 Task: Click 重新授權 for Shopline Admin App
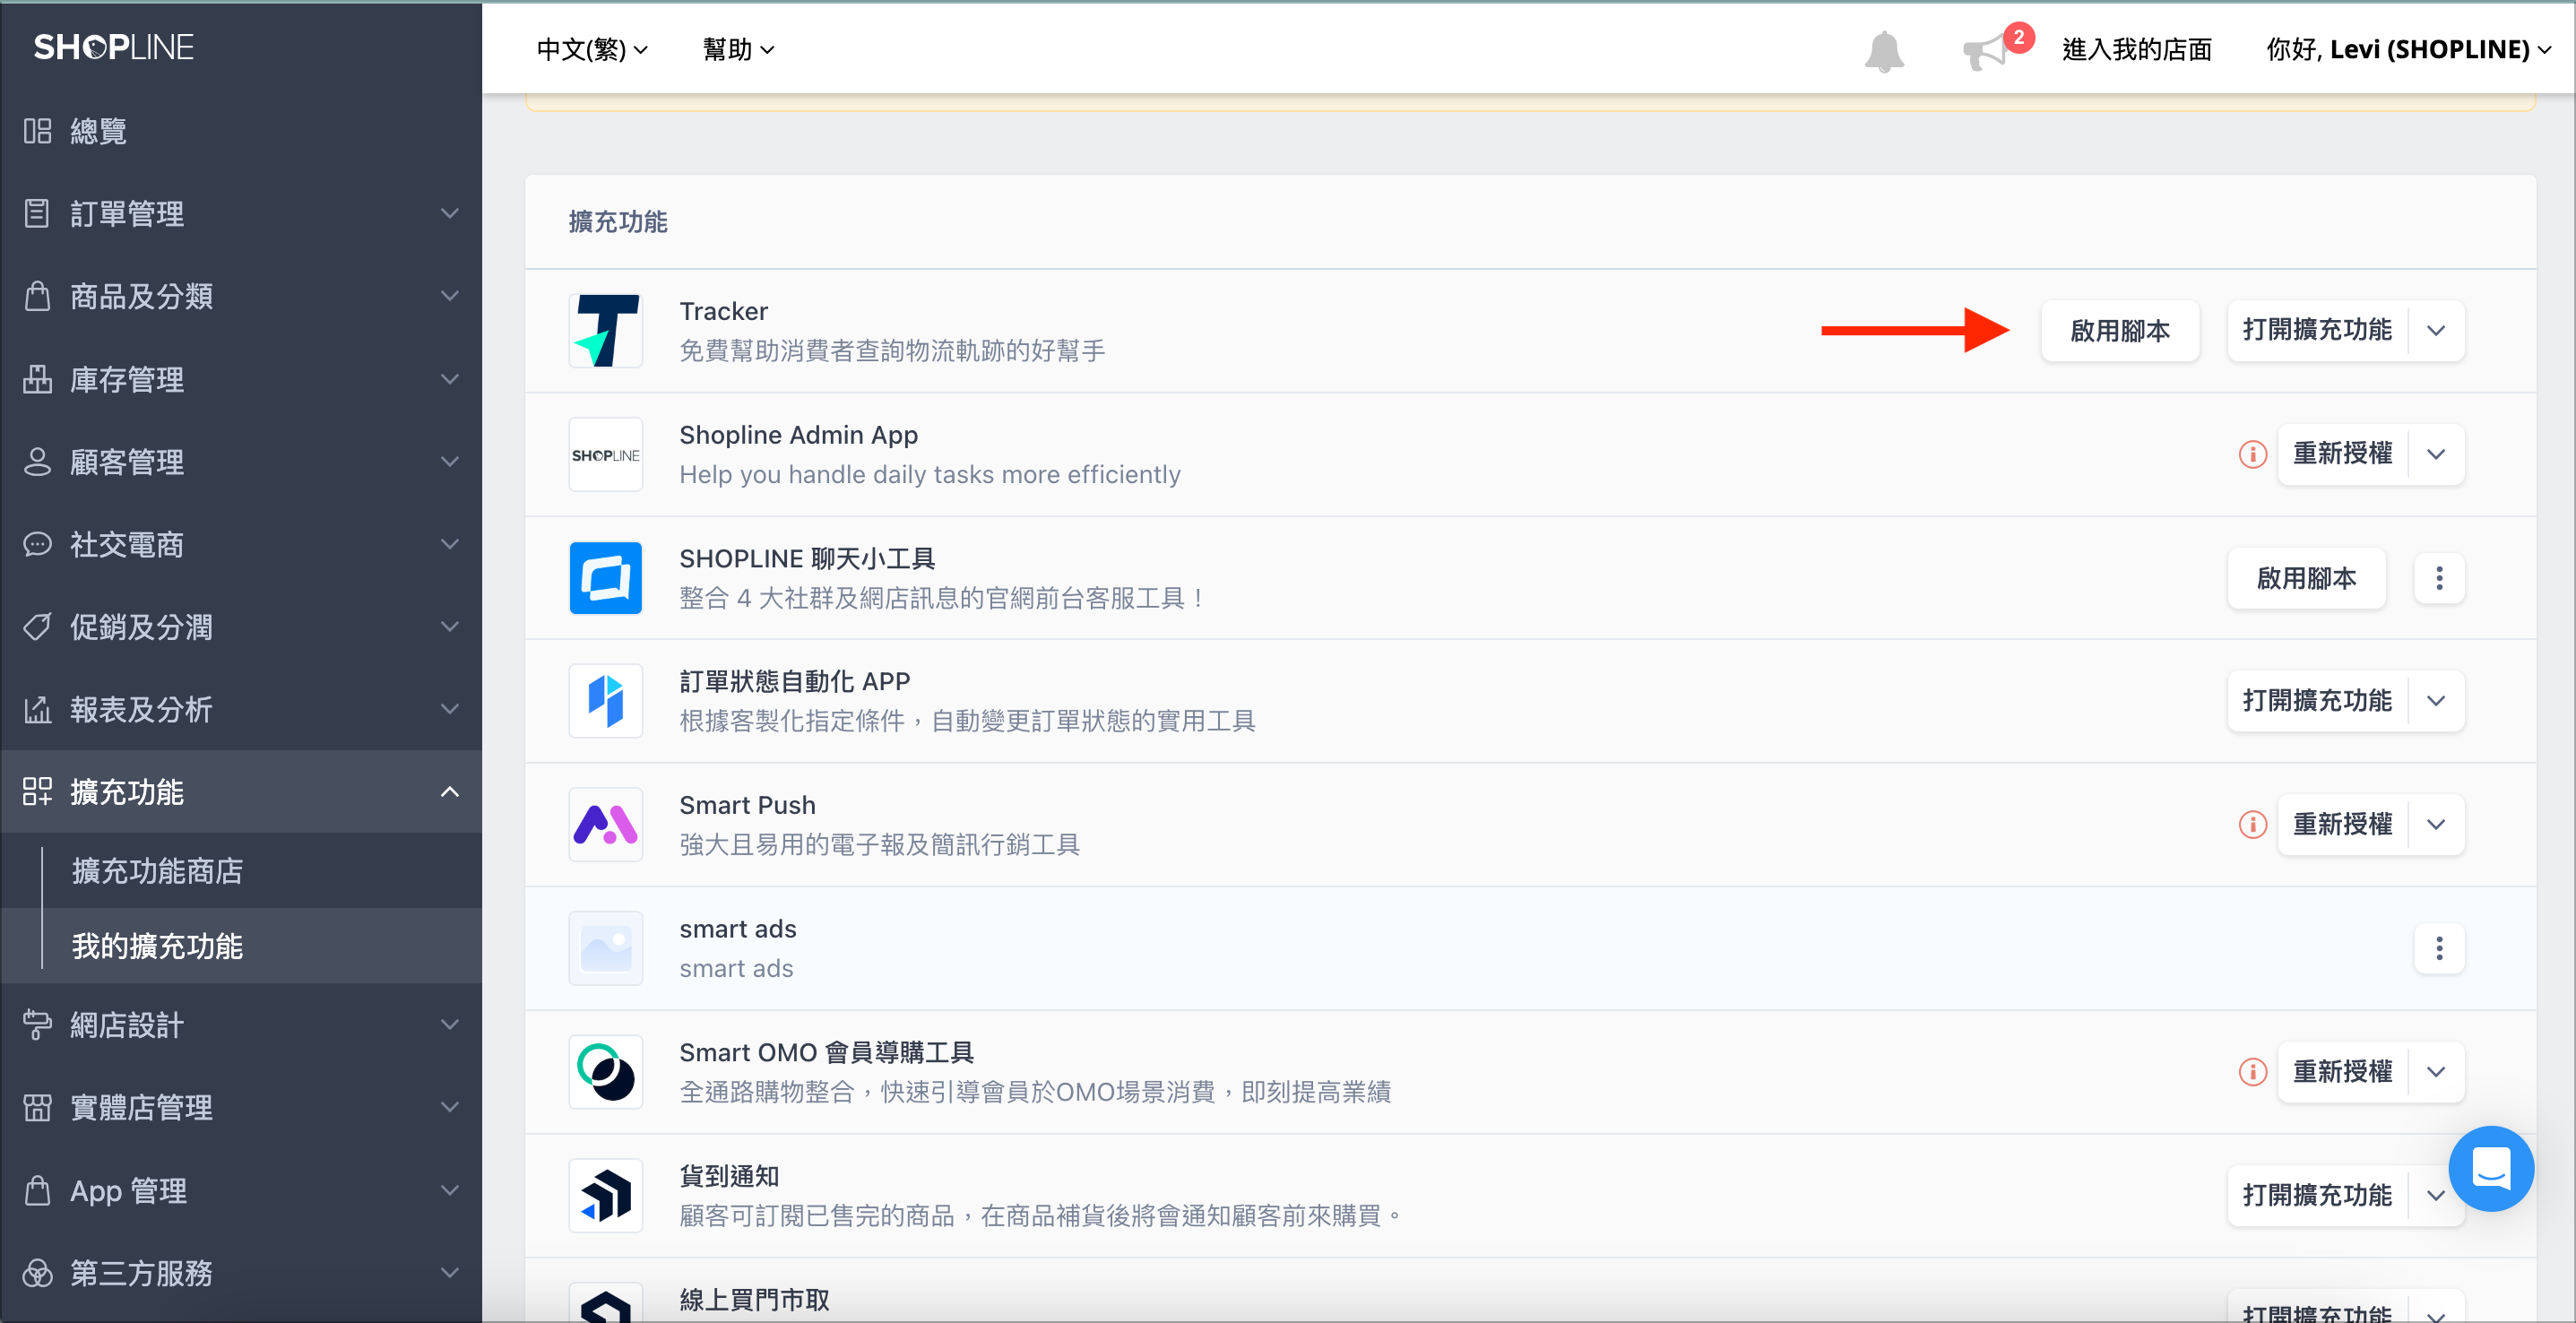coord(2343,454)
